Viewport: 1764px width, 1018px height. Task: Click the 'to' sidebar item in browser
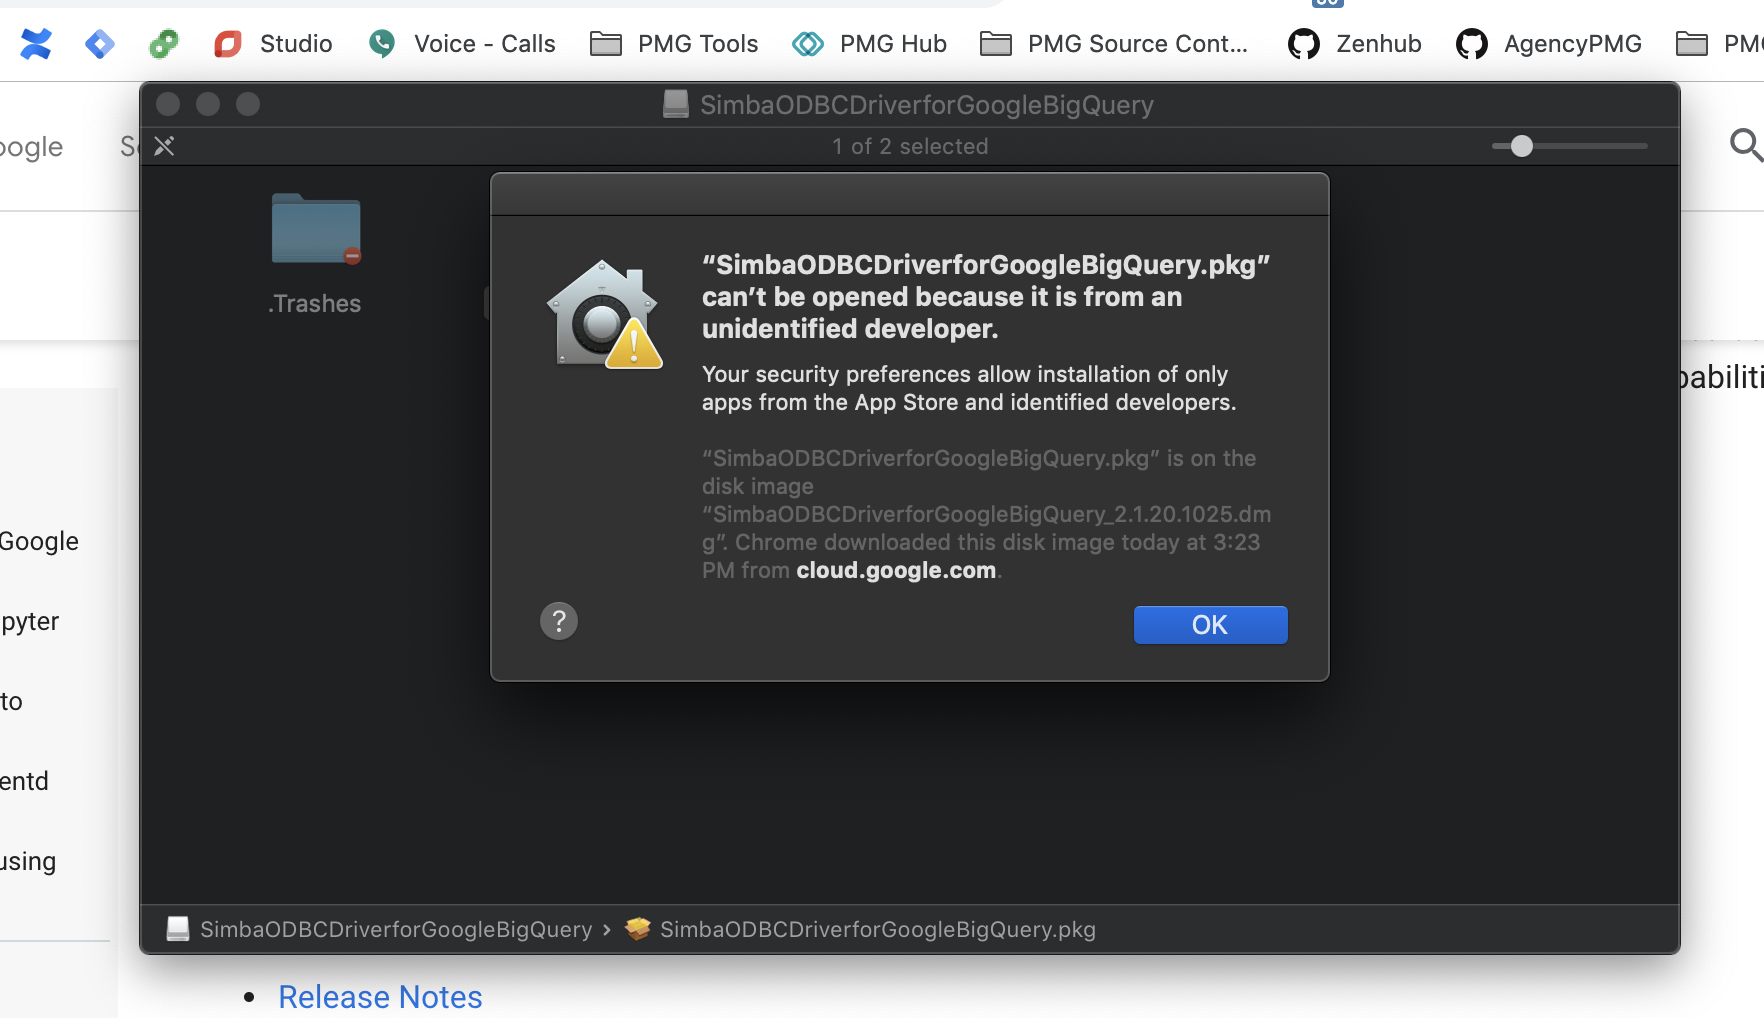11,701
